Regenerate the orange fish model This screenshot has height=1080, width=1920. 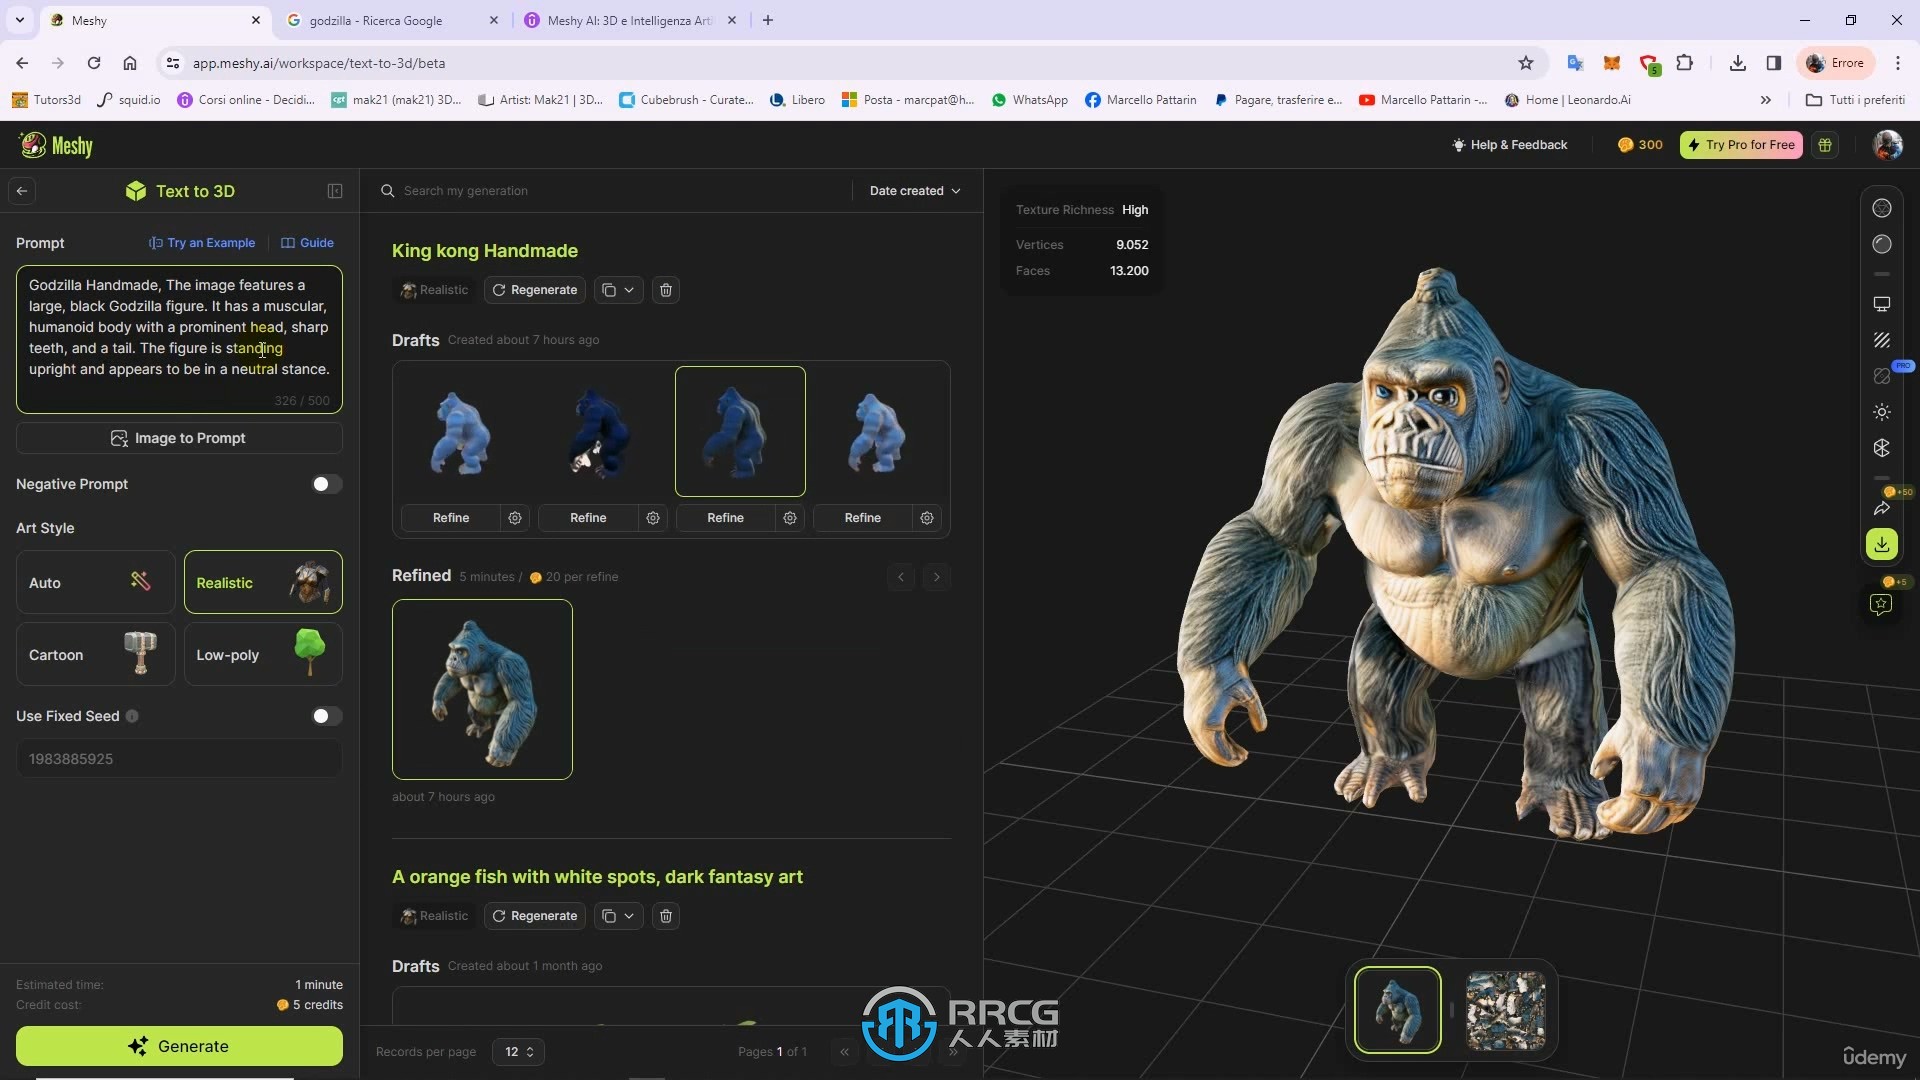coord(535,916)
